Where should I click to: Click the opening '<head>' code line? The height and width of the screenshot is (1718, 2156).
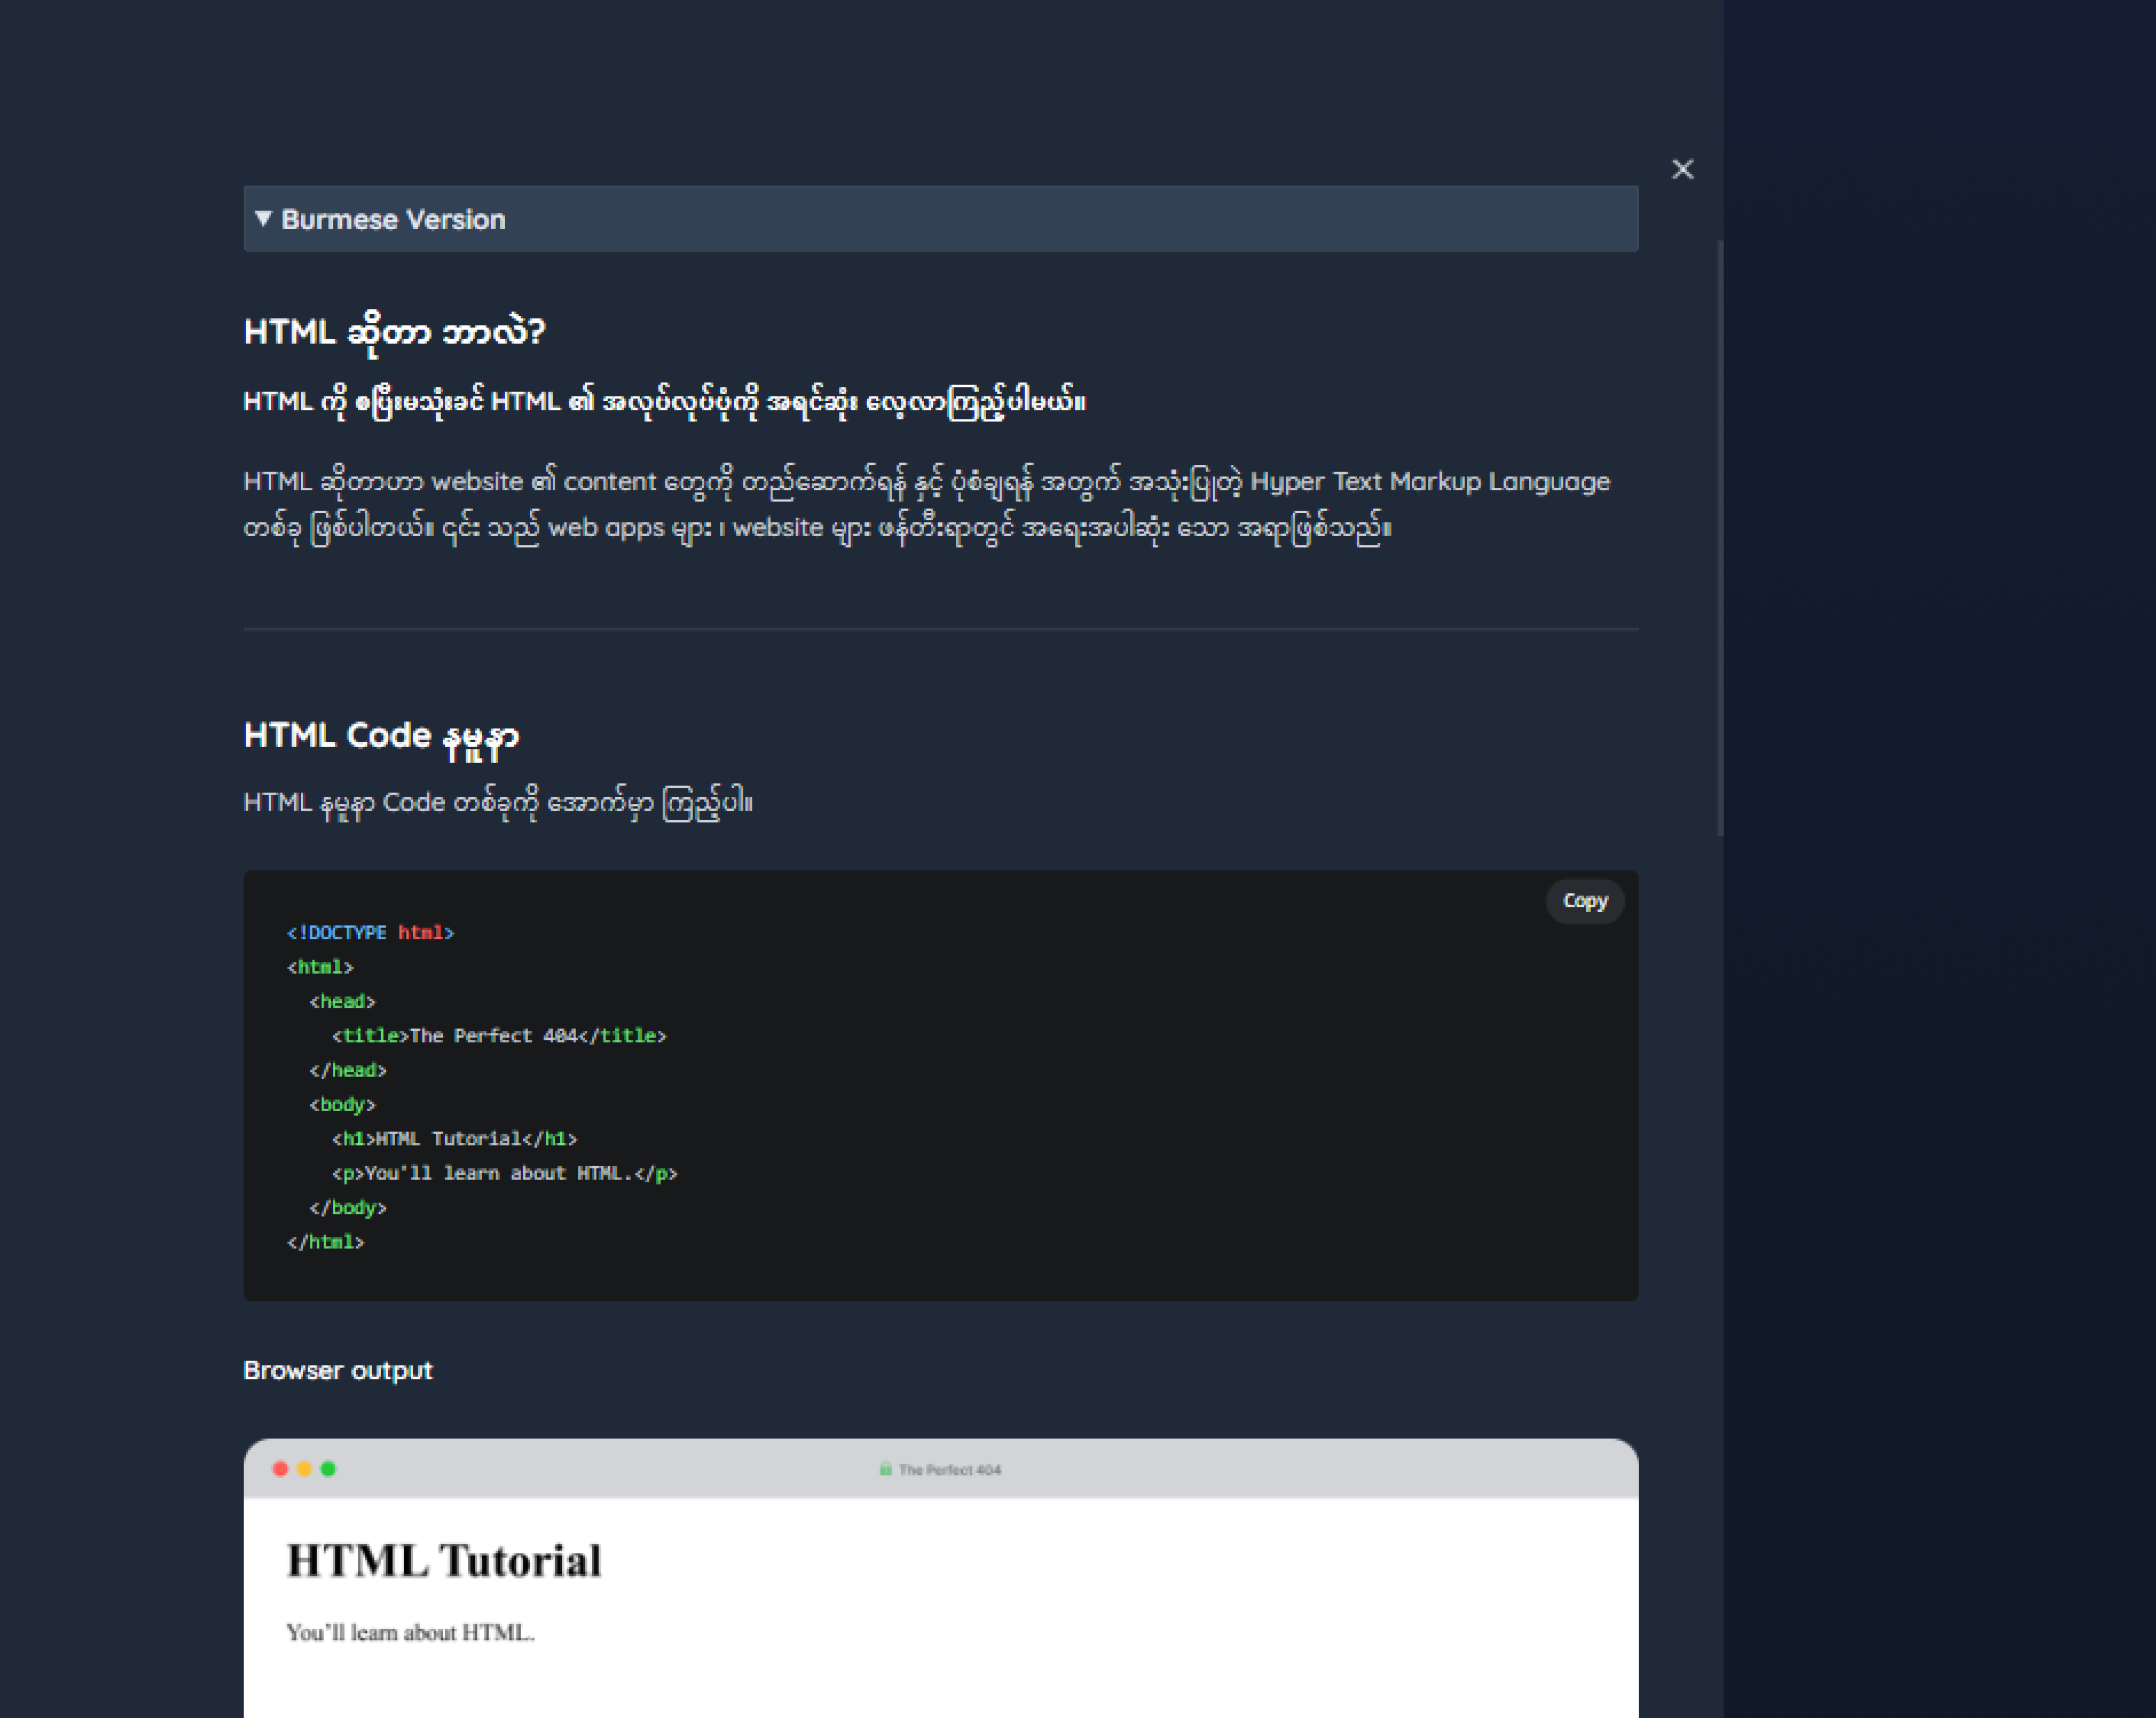point(342,1002)
